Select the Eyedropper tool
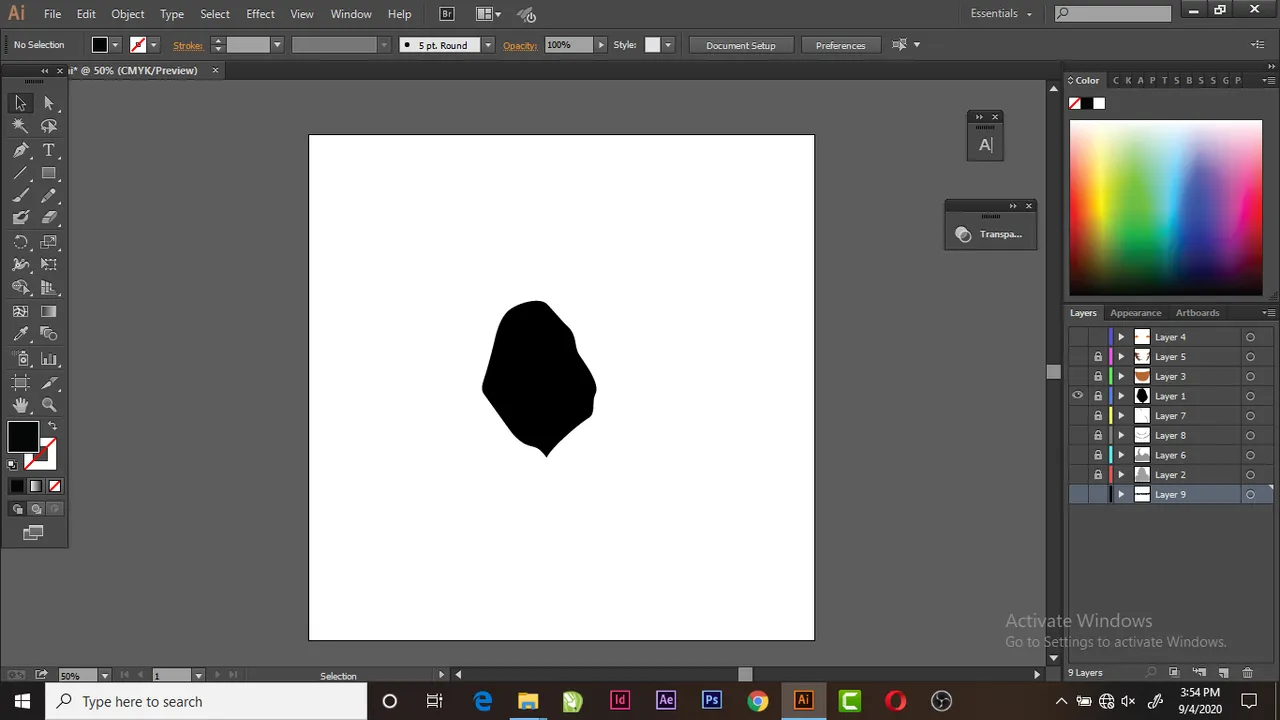 coord(20,335)
